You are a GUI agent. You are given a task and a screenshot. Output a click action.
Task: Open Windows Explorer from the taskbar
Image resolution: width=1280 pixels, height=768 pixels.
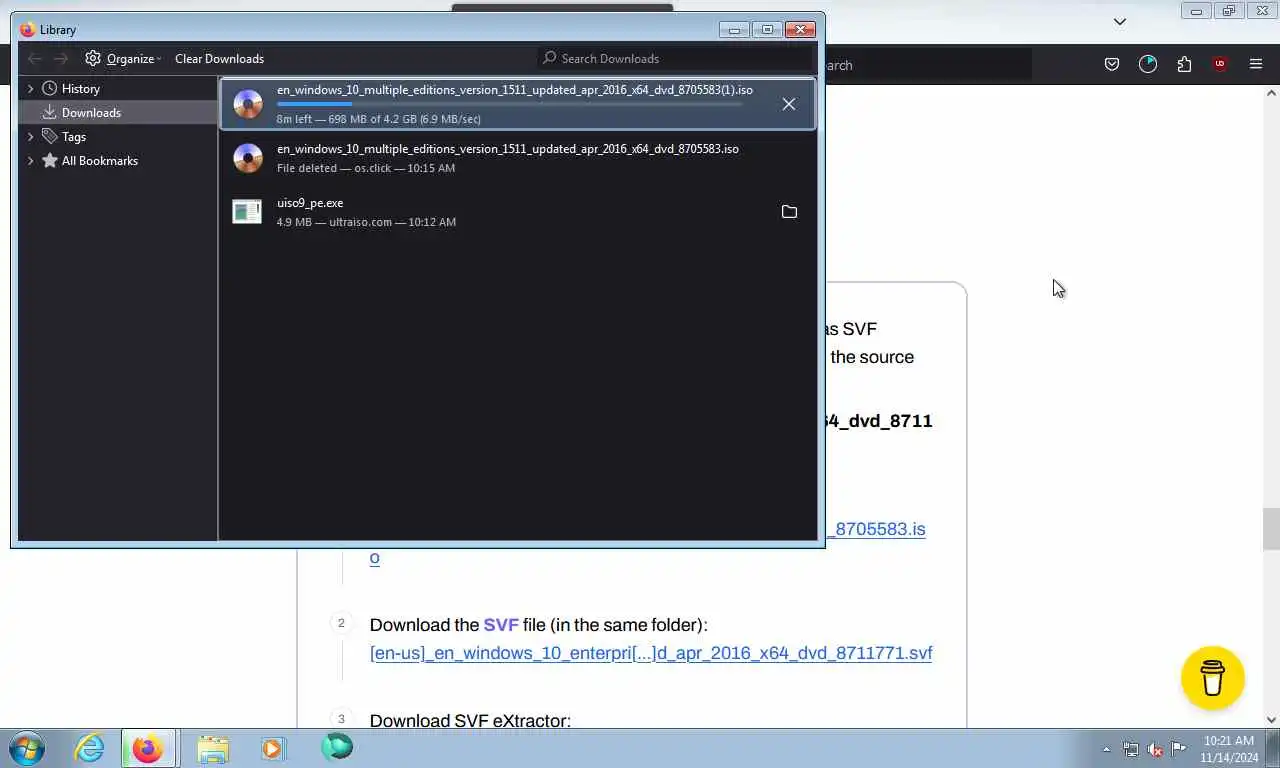(x=213, y=748)
